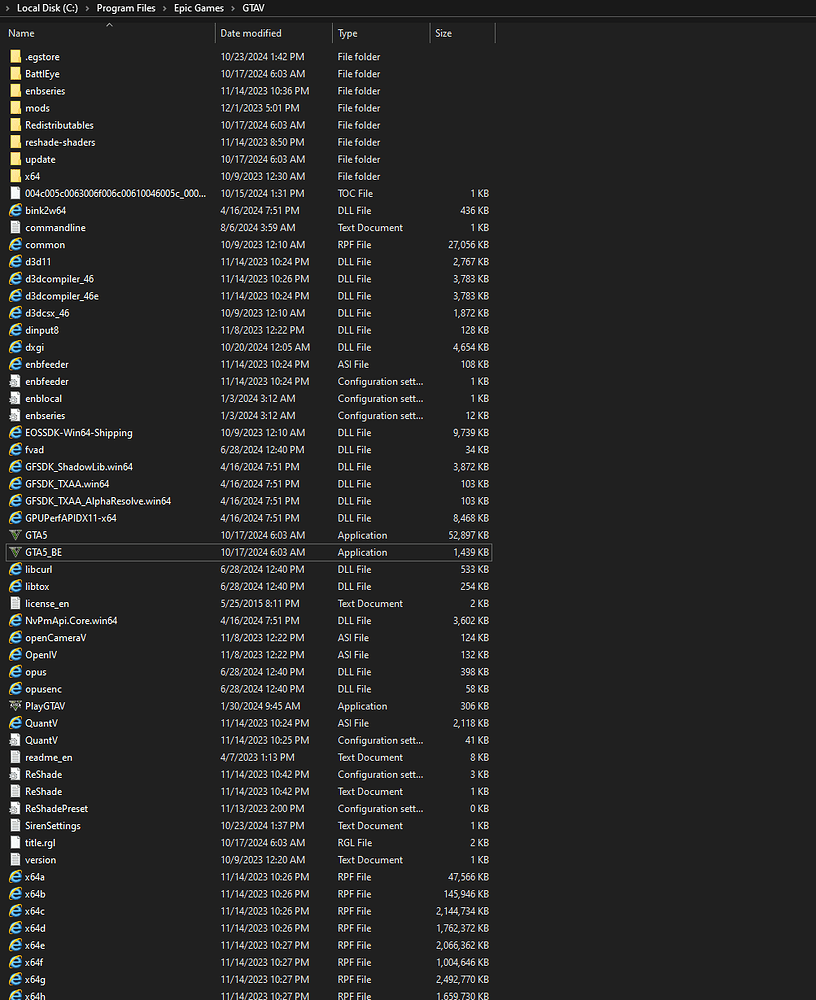
Task: Click the PlayGTAV application icon
Action: [15, 706]
